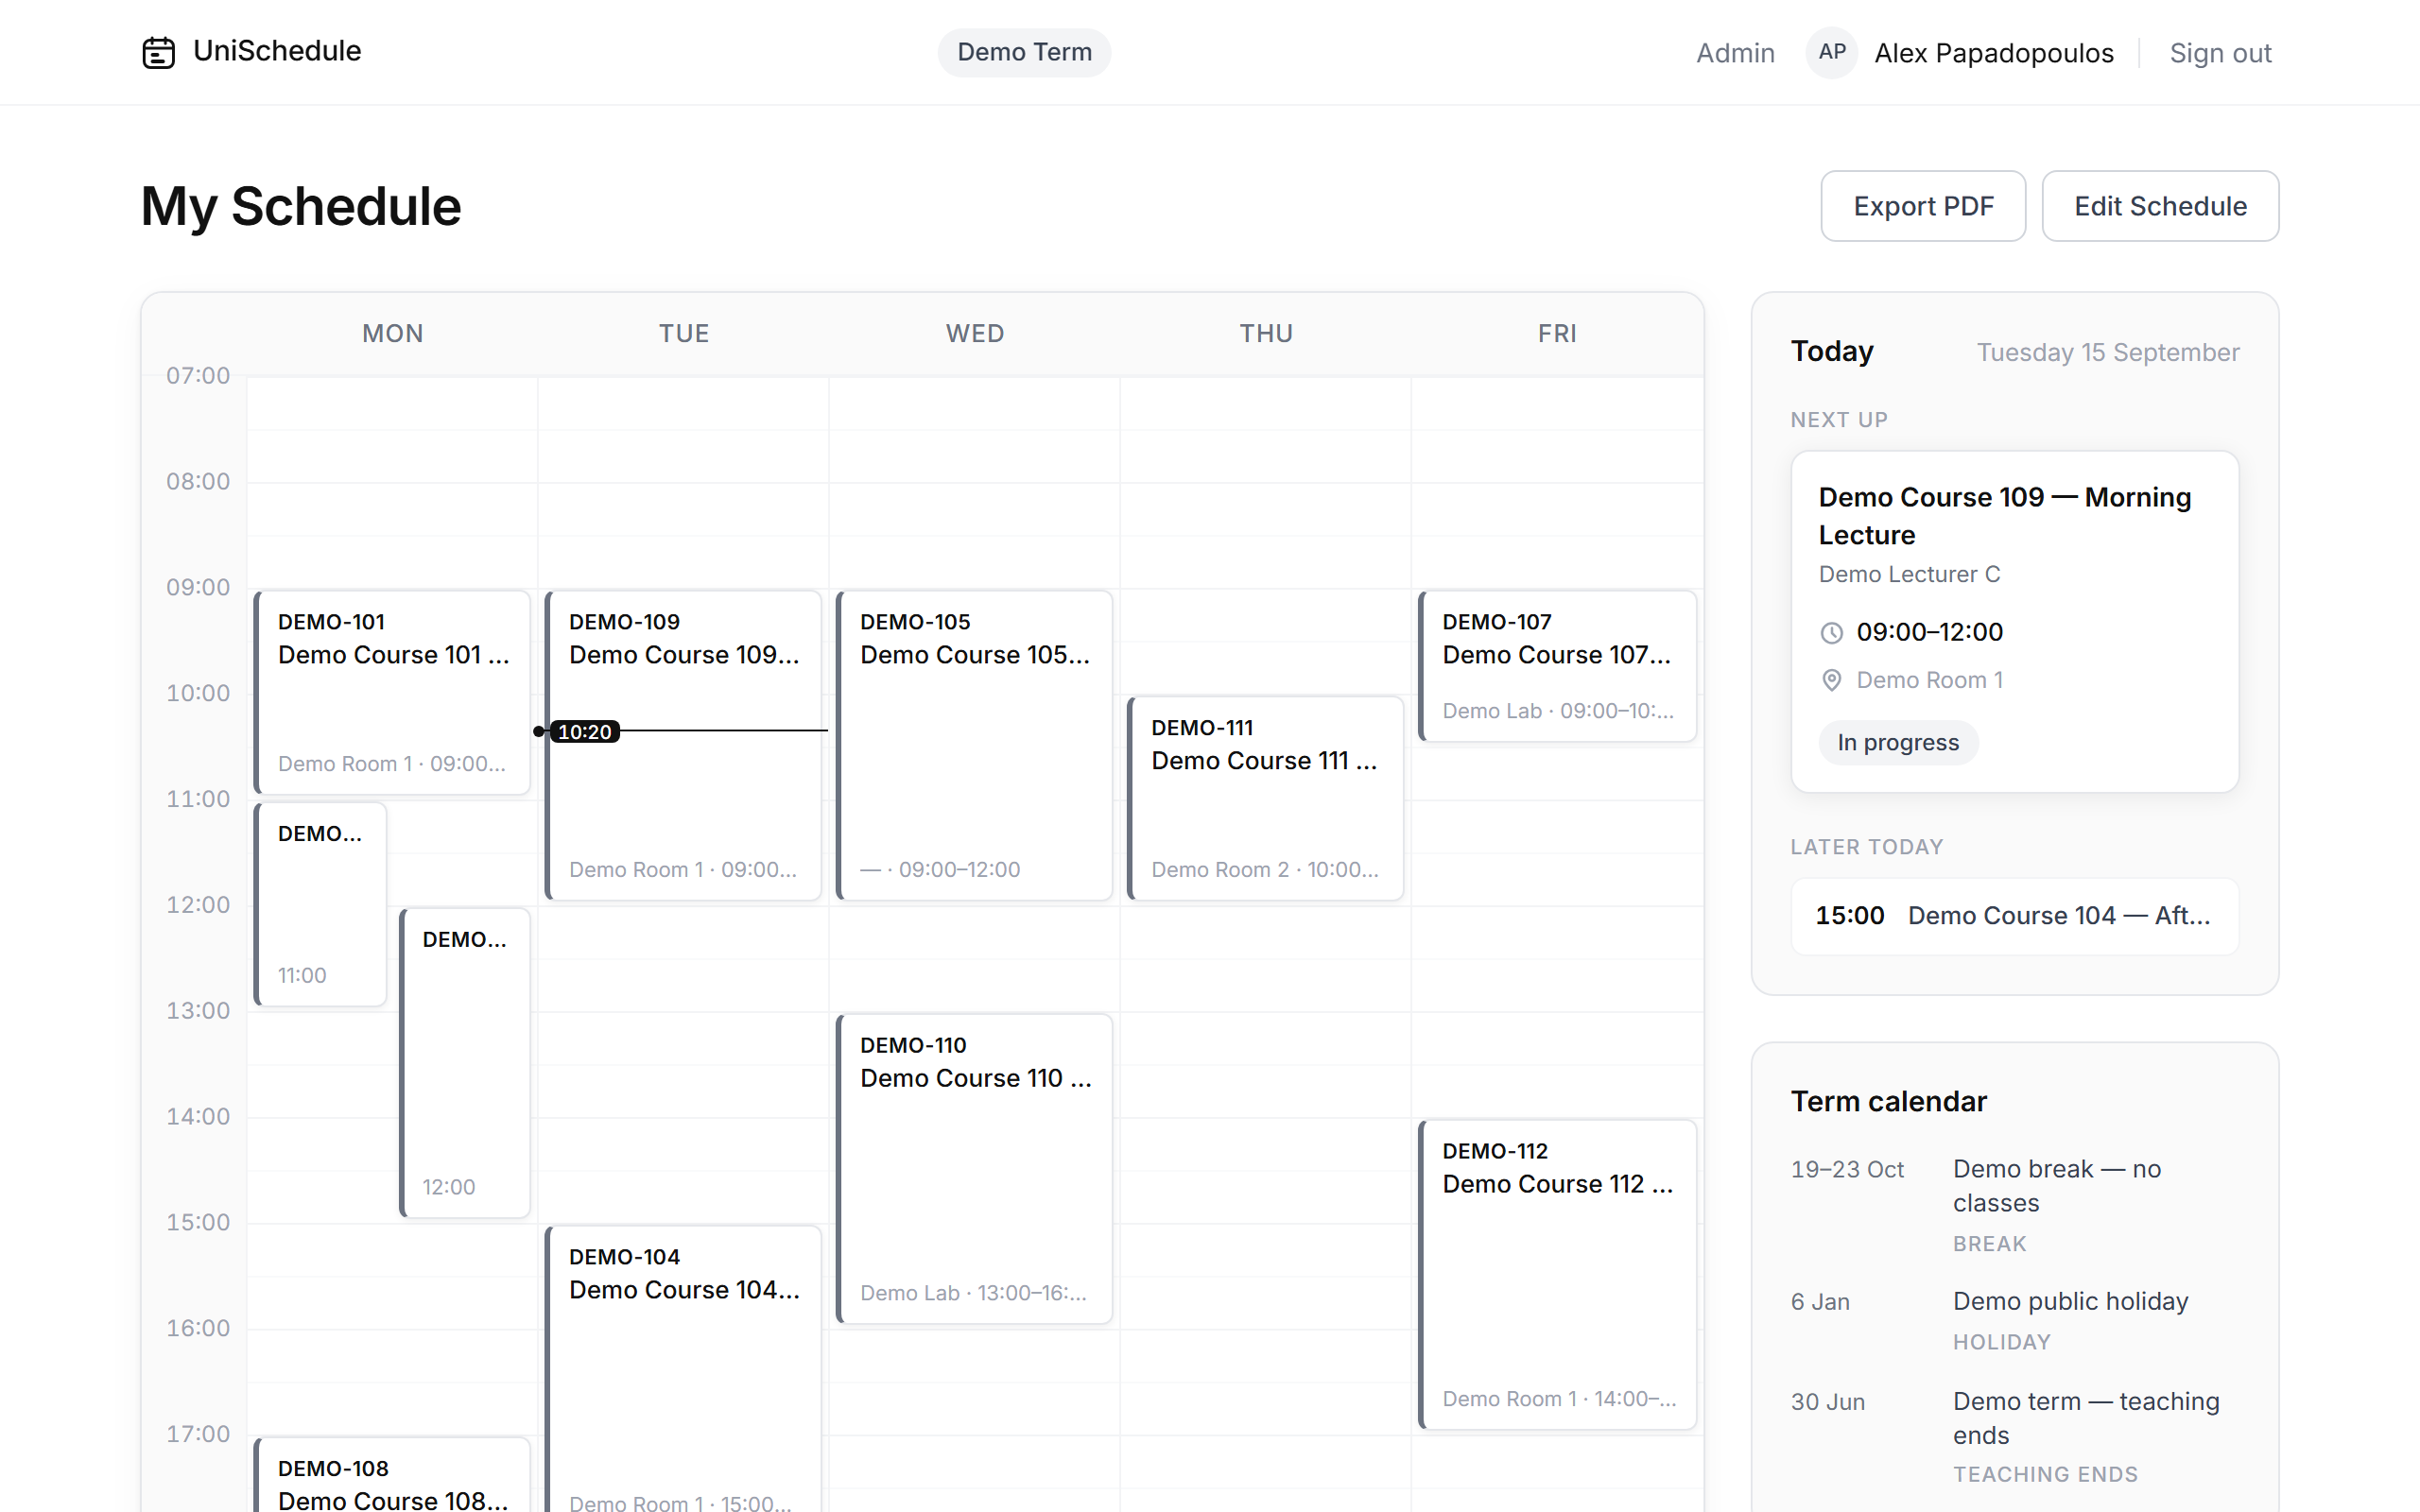Click the 09:00 time axis label
This screenshot has width=2420, height=1512.
[198, 588]
